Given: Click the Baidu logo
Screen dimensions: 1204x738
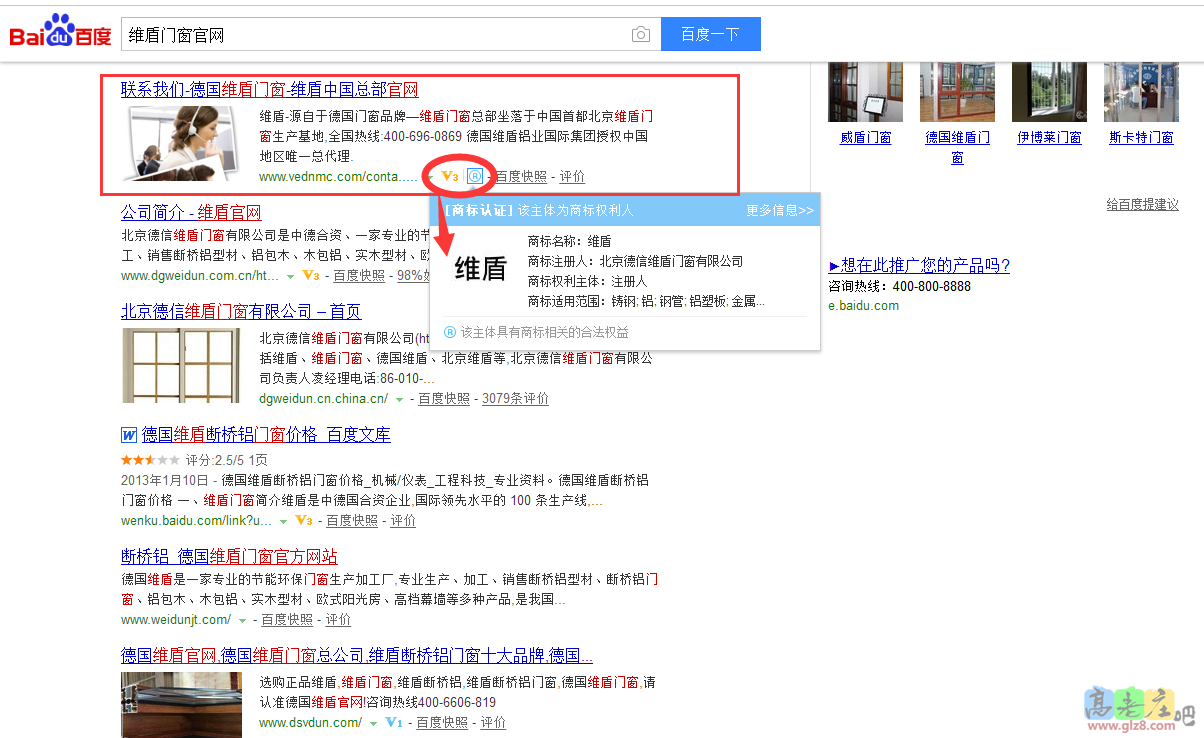Looking at the screenshot, I should [x=60, y=34].
